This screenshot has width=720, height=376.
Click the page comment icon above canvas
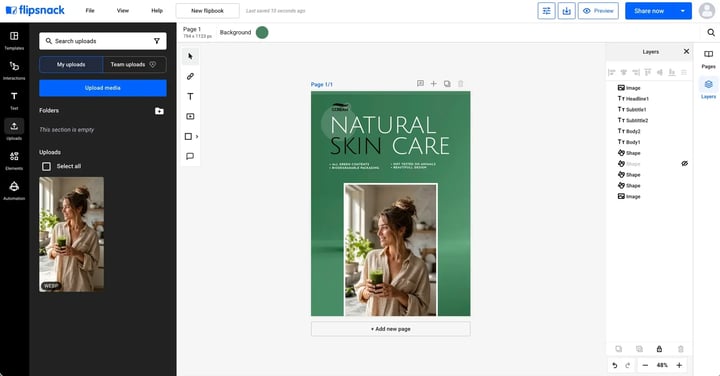[420, 84]
